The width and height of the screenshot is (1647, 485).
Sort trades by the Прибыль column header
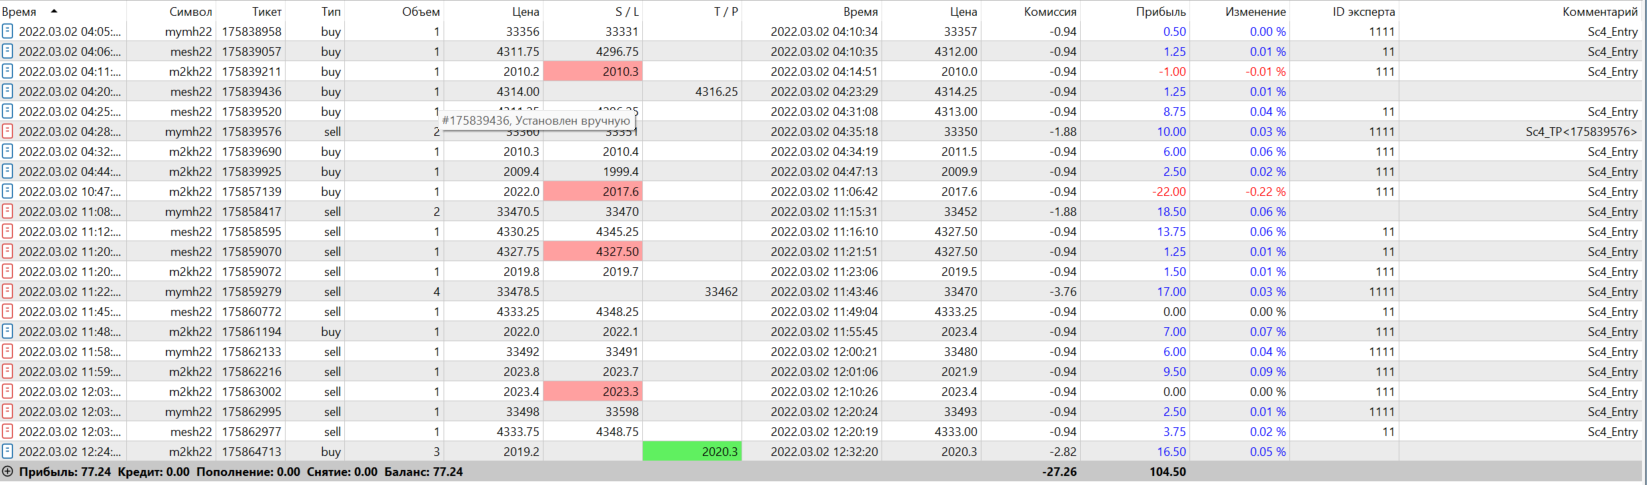[1161, 11]
